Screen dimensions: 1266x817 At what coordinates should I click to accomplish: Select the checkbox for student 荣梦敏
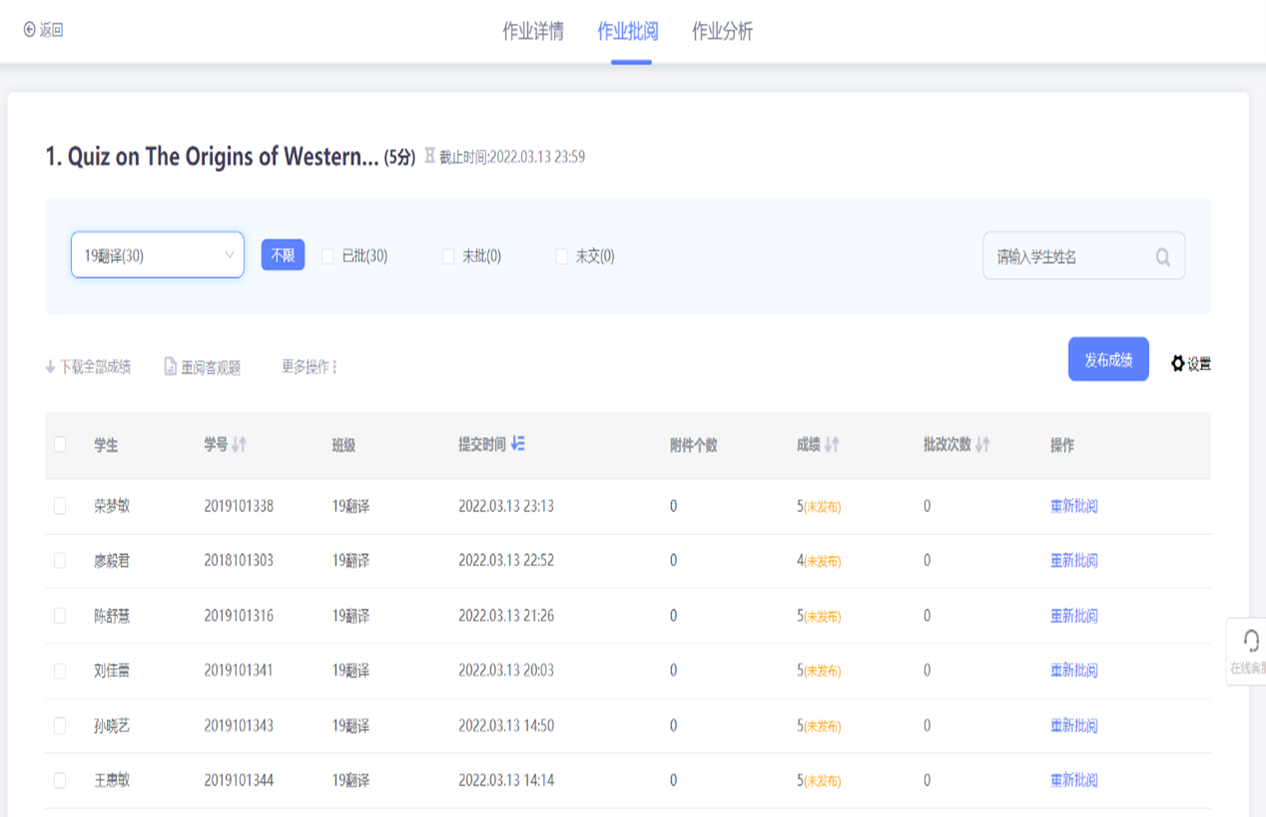60,507
